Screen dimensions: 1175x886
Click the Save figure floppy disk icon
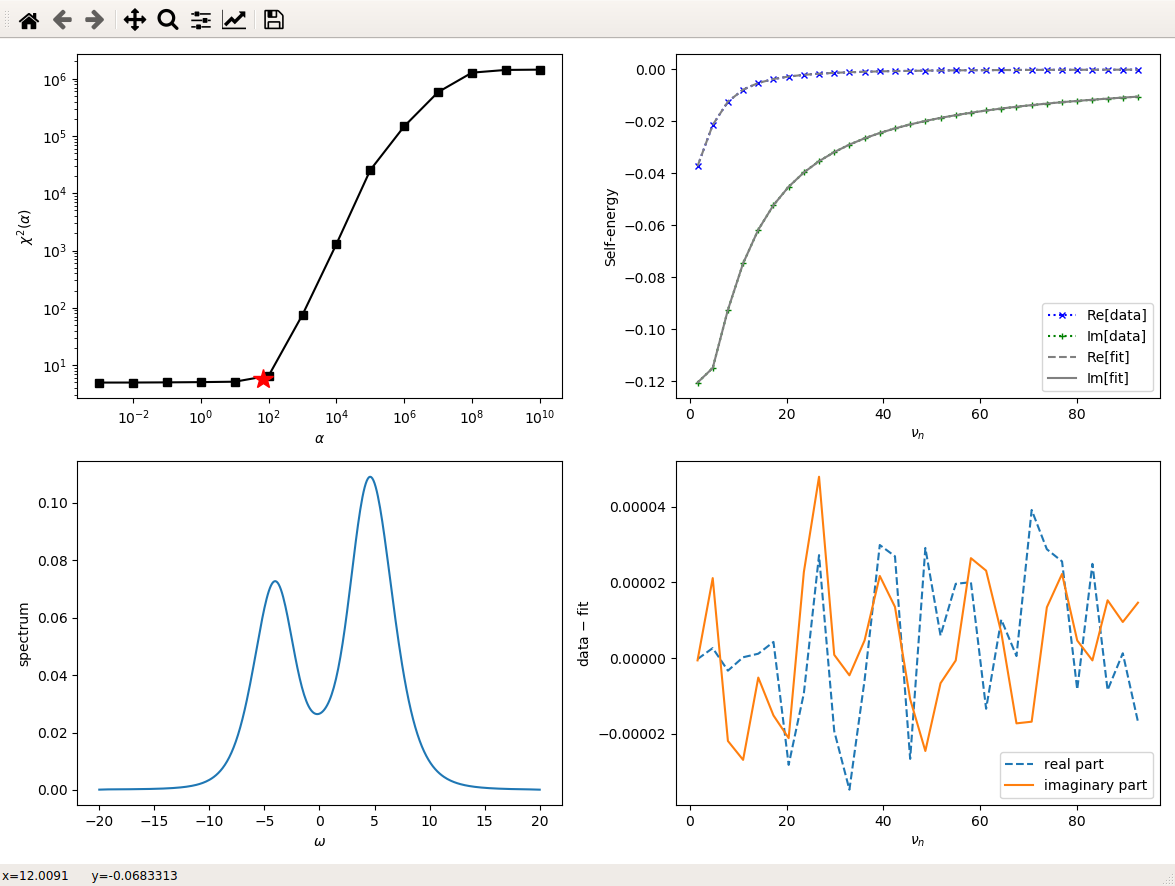point(274,20)
